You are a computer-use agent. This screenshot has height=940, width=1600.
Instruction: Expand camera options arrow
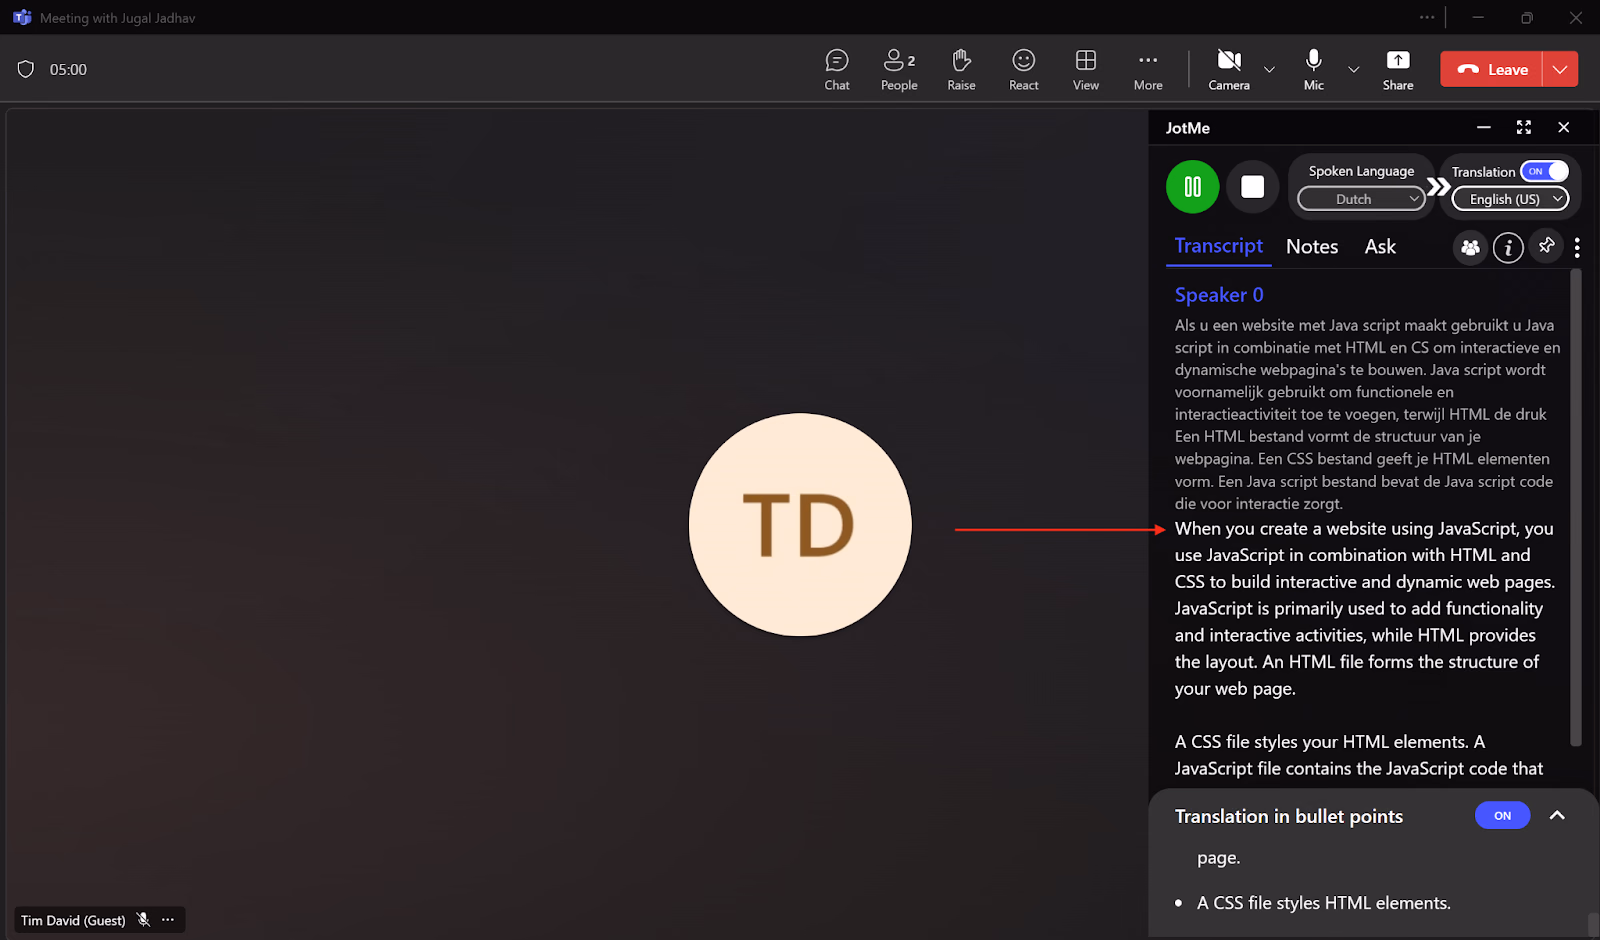coord(1269,70)
